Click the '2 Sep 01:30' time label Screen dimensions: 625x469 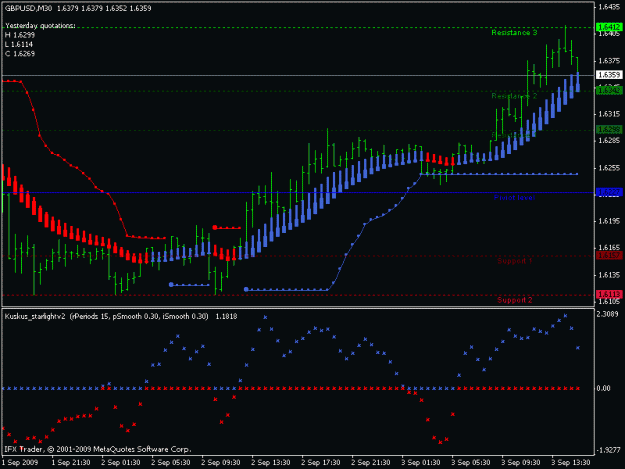tap(121, 463)
